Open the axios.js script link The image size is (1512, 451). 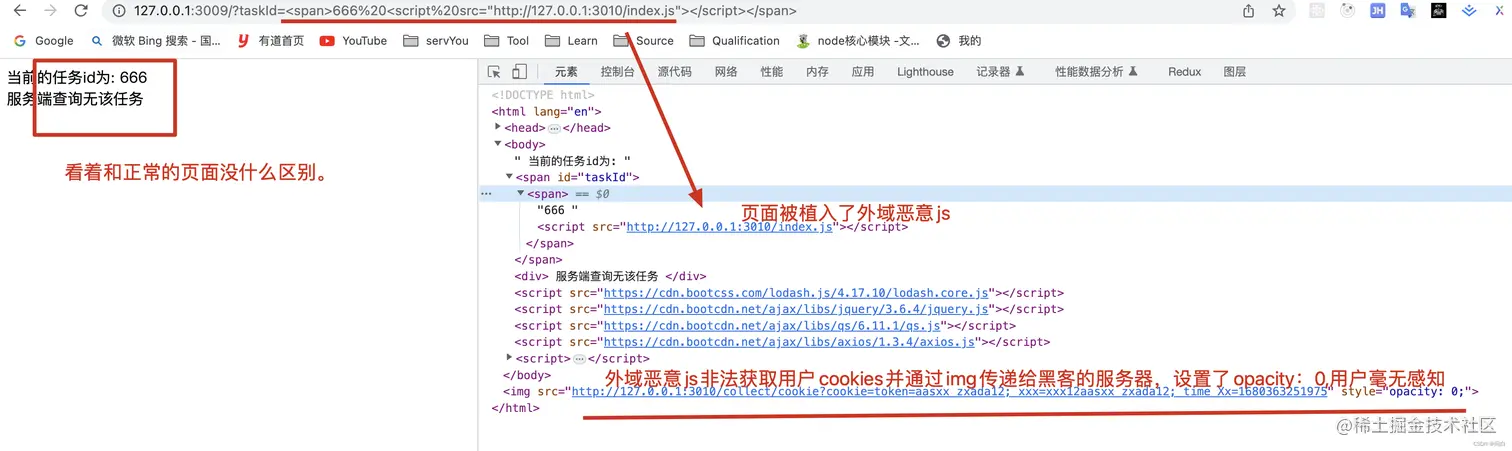pos(789,342)
